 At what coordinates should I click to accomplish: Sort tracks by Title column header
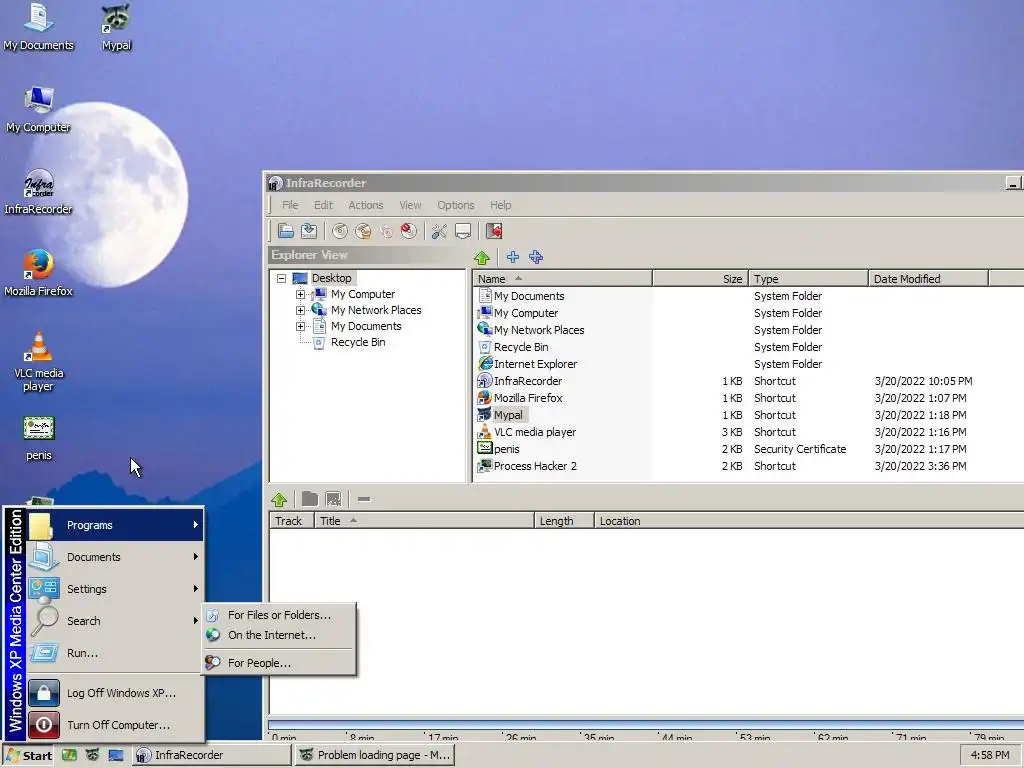pyautogui.click(x=424, y=521)
